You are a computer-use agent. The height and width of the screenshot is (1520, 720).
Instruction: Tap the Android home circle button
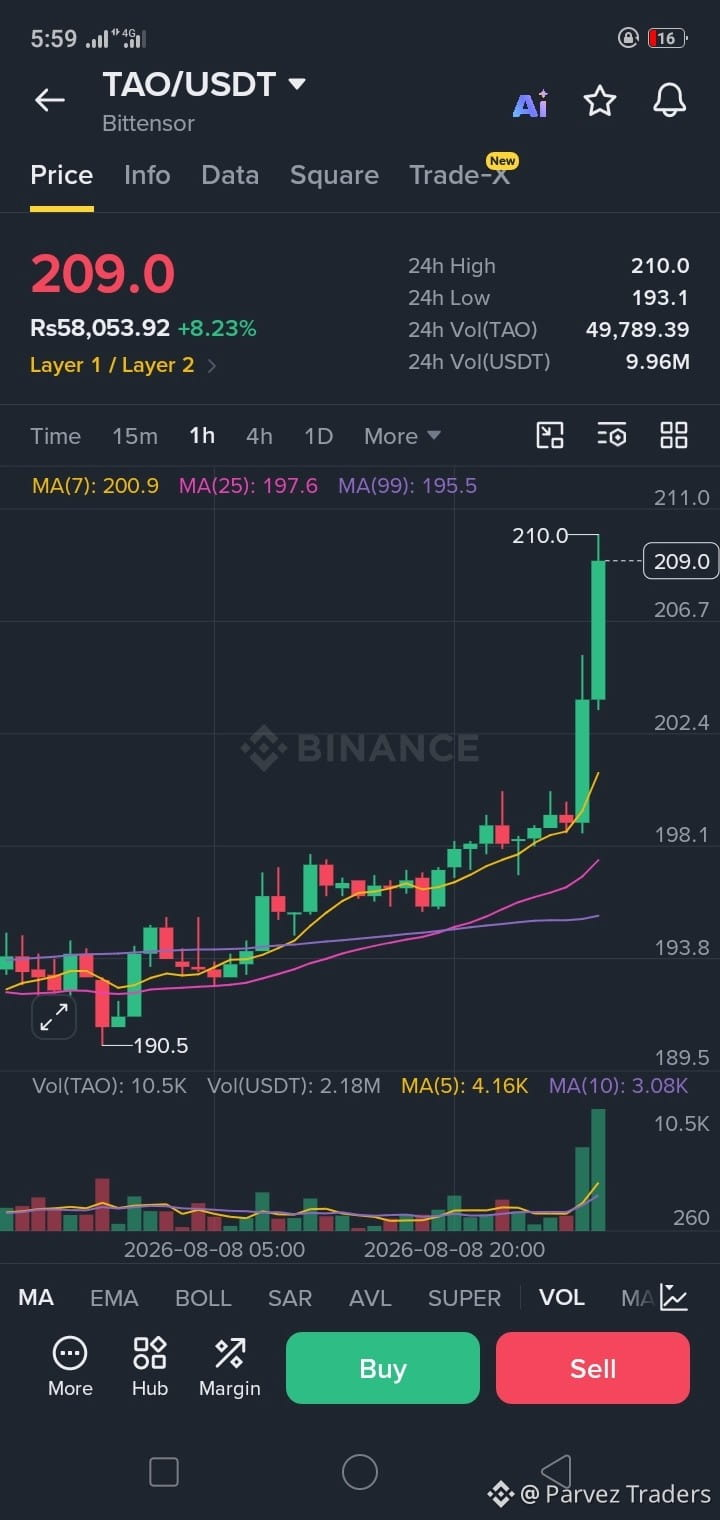click(x=360, y=1472)
